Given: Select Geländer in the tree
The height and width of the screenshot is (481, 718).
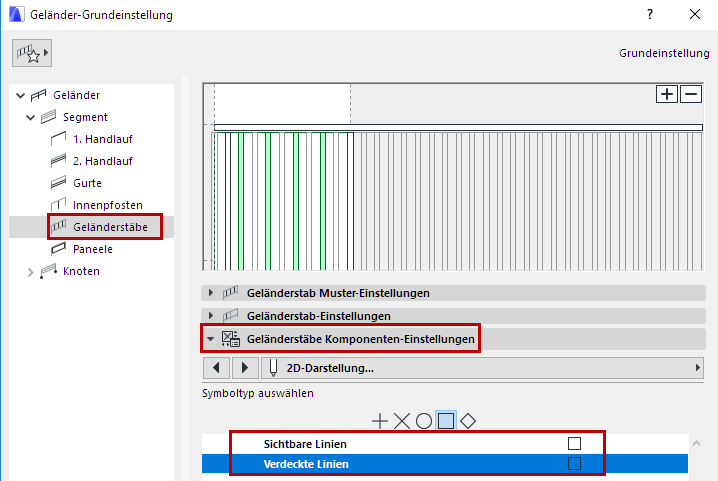Looking at the screenshot, I should coord(76,95).
